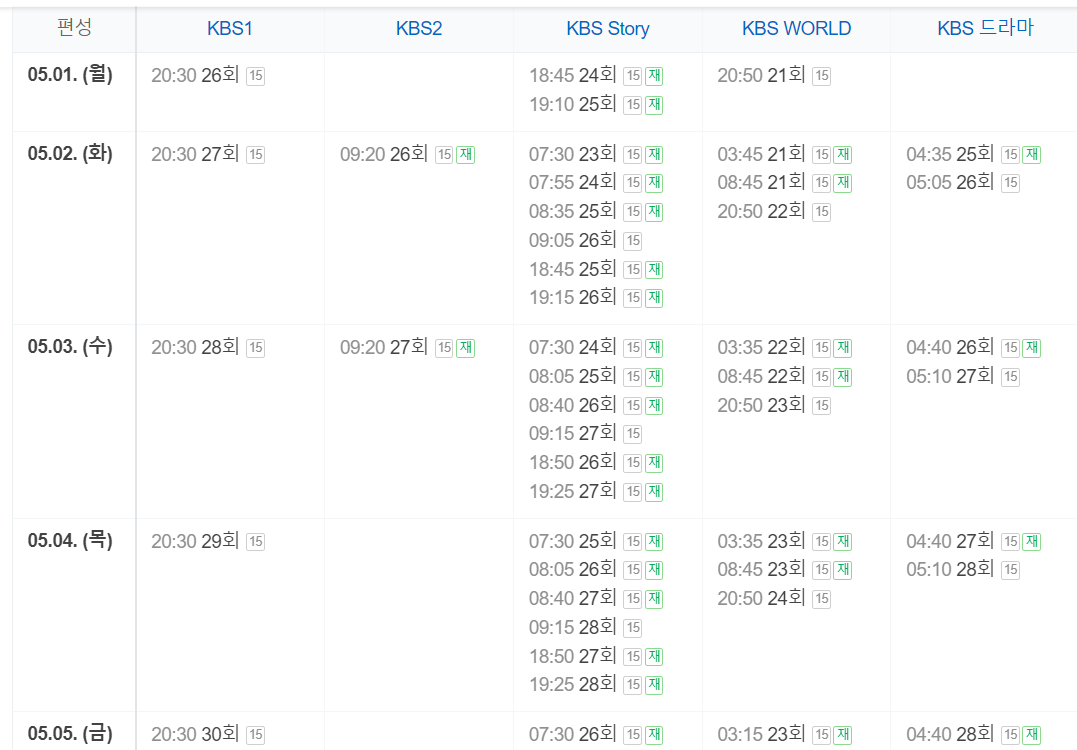Screen dimensions: 1077x750
Task: Open the KBS 드라마 channel link
Action: 985,28
